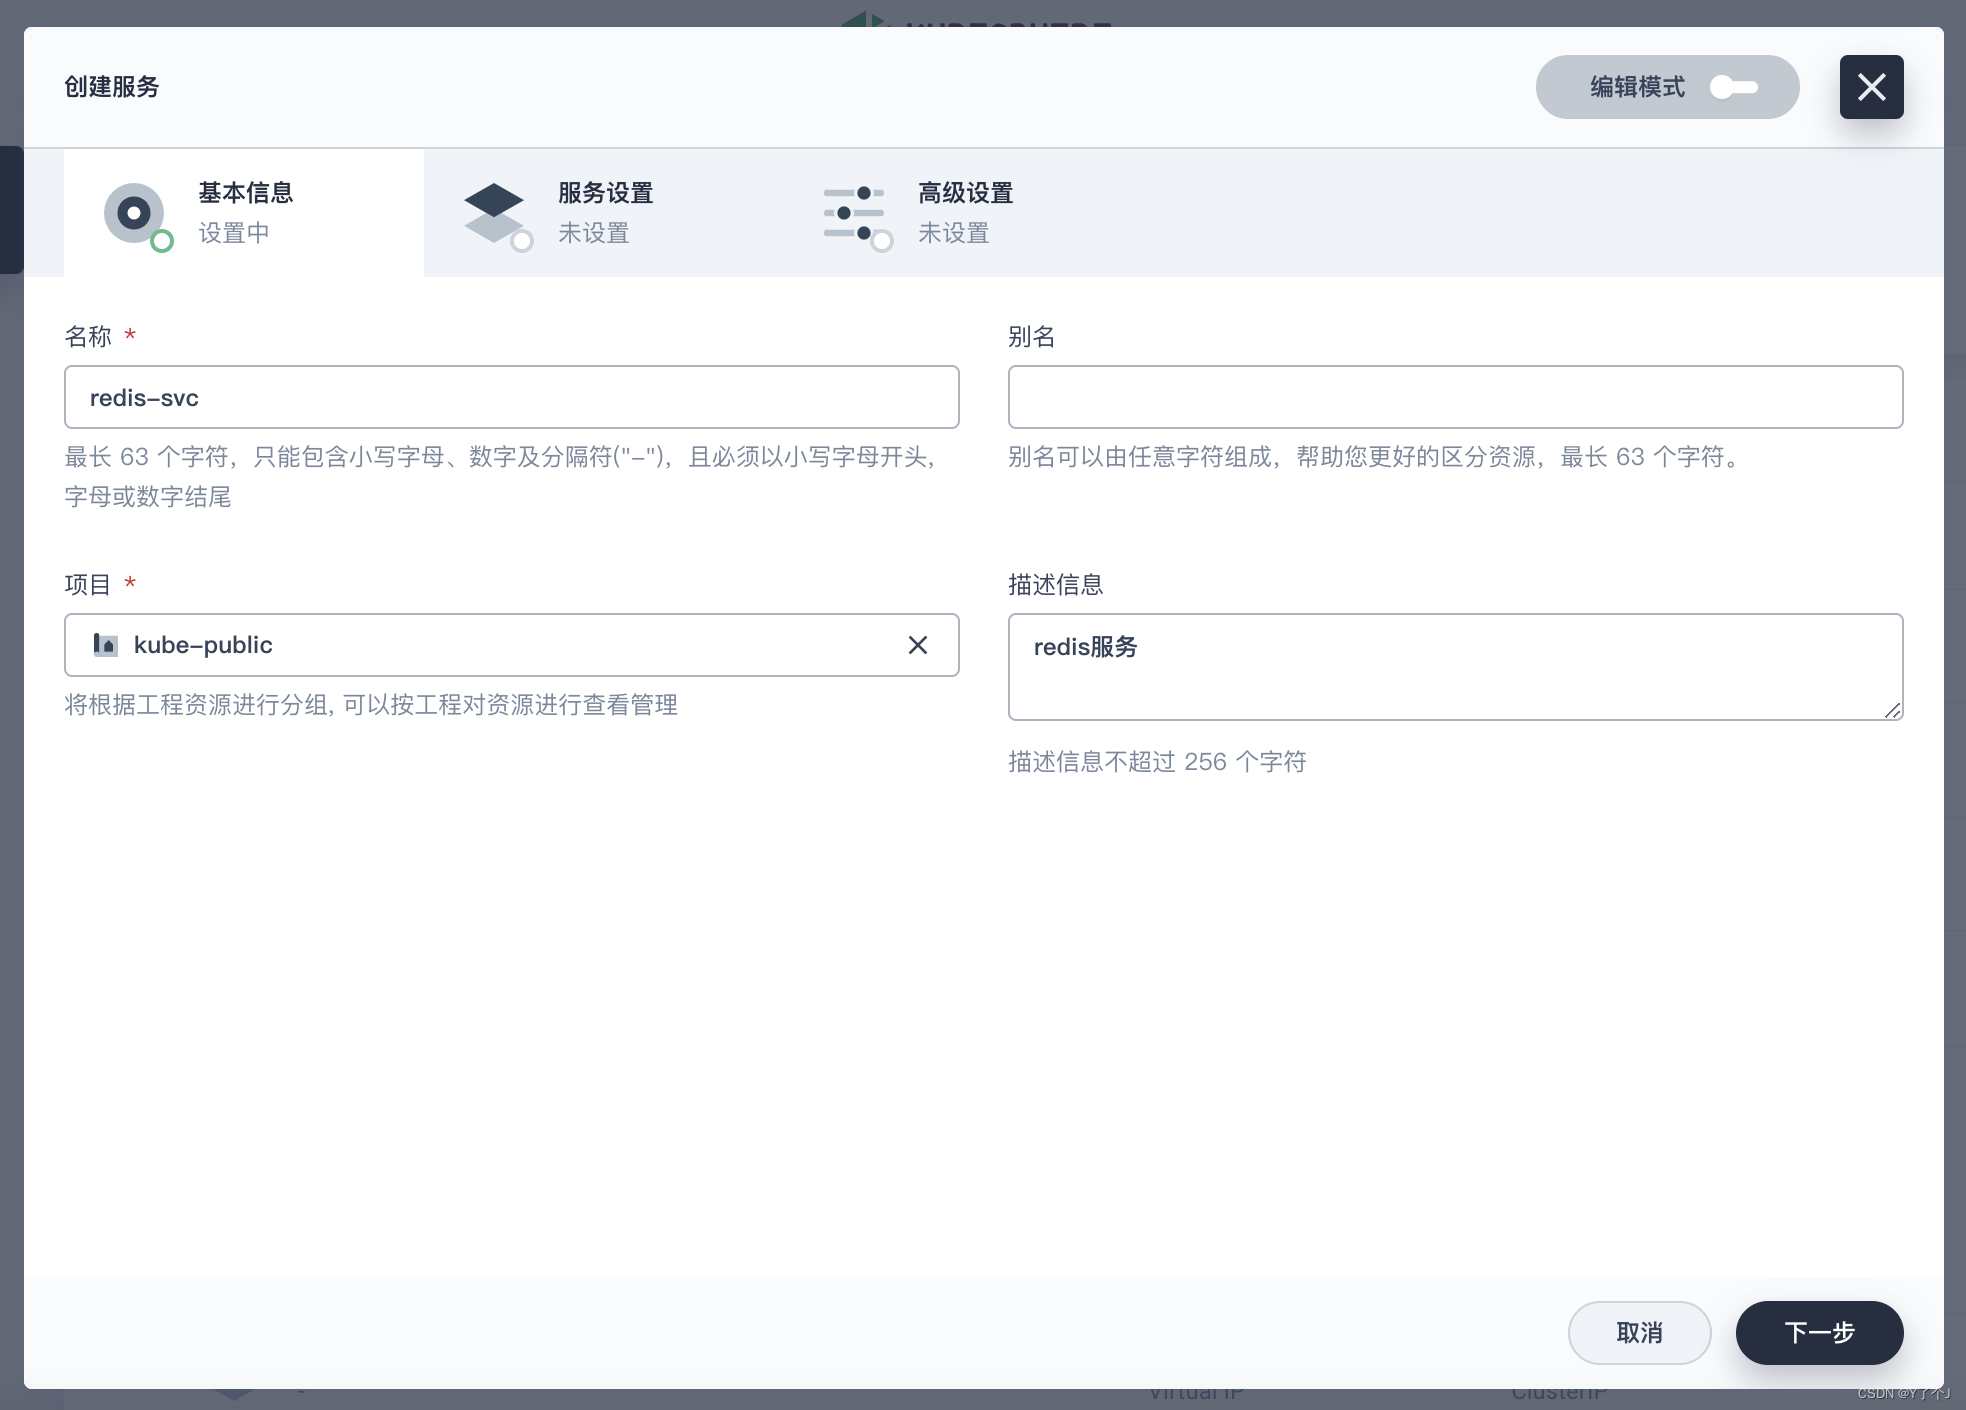Screen dimensions: 1966x1410
Task: Click the 基本信息 disc icon
Action: [x=136, y=214]
